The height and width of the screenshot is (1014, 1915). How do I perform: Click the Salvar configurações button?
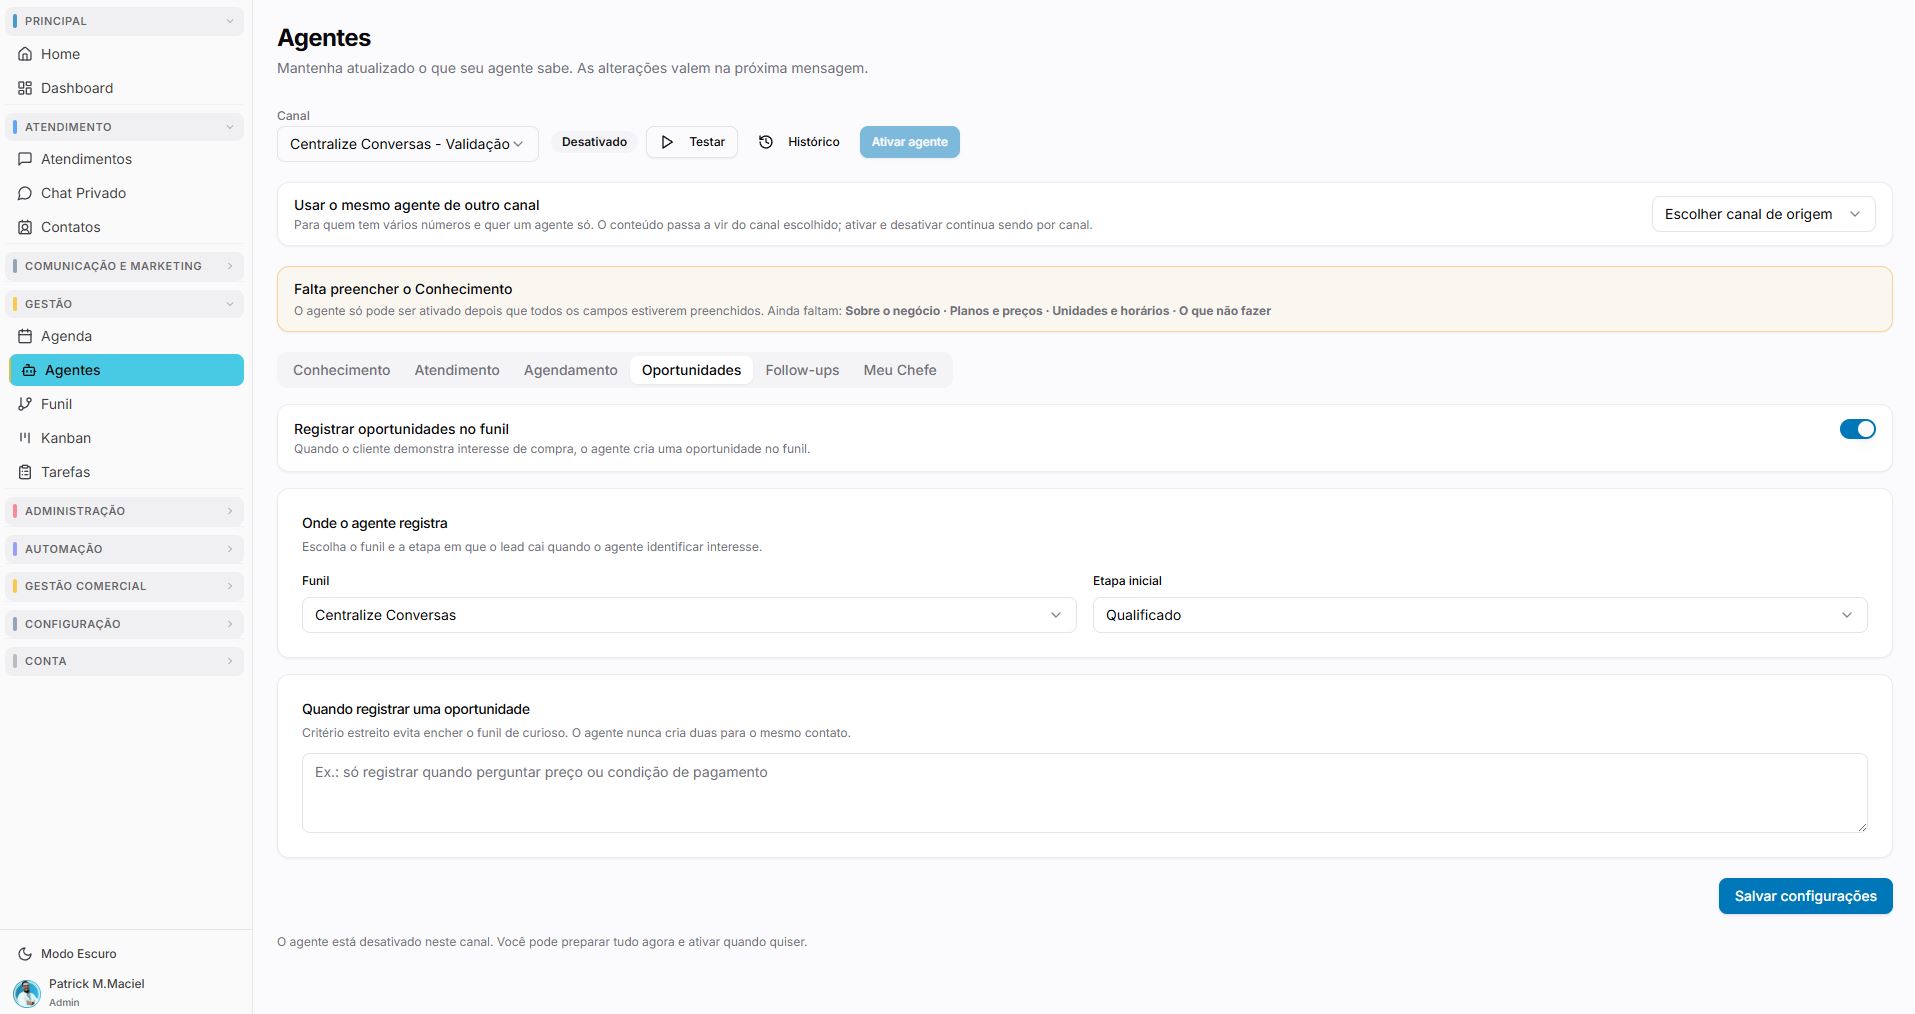click(x=1805, y=896)
